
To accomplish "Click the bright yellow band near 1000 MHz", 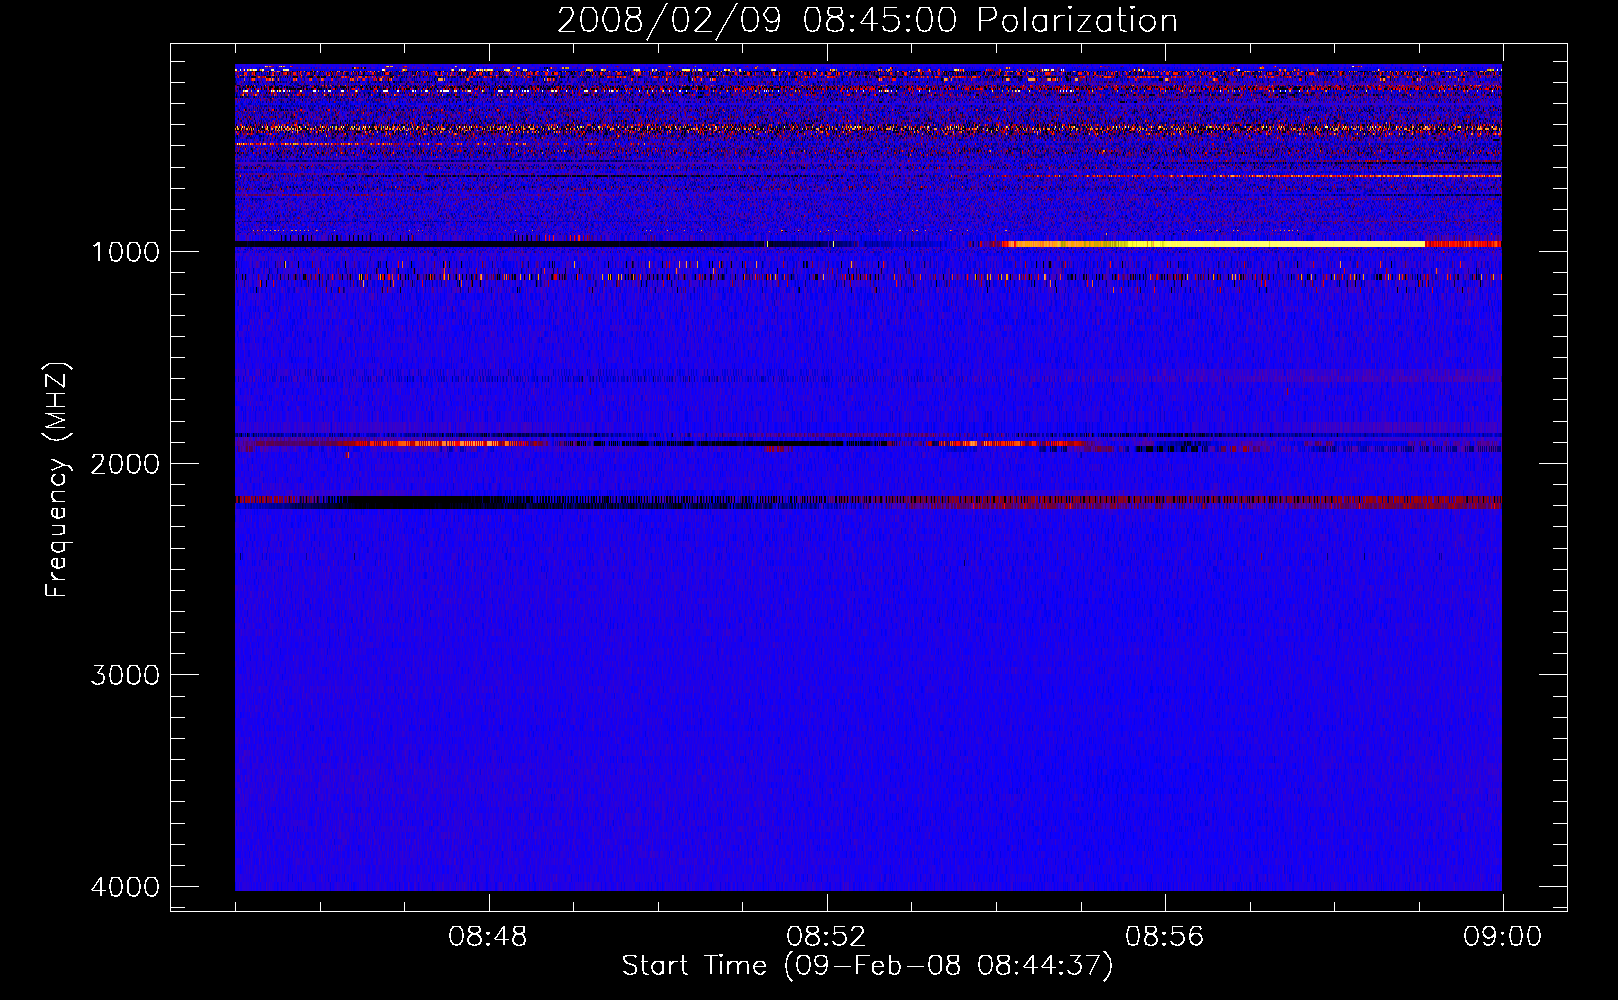I will [1214, 243].
